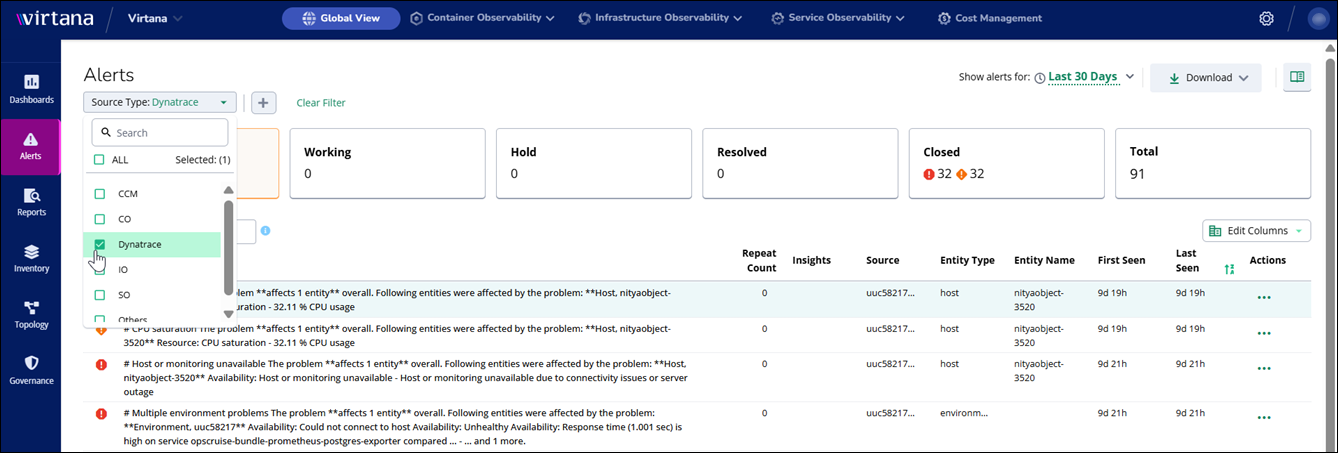
Task: Expand Service Observability menu
Action: click(838, 18)
